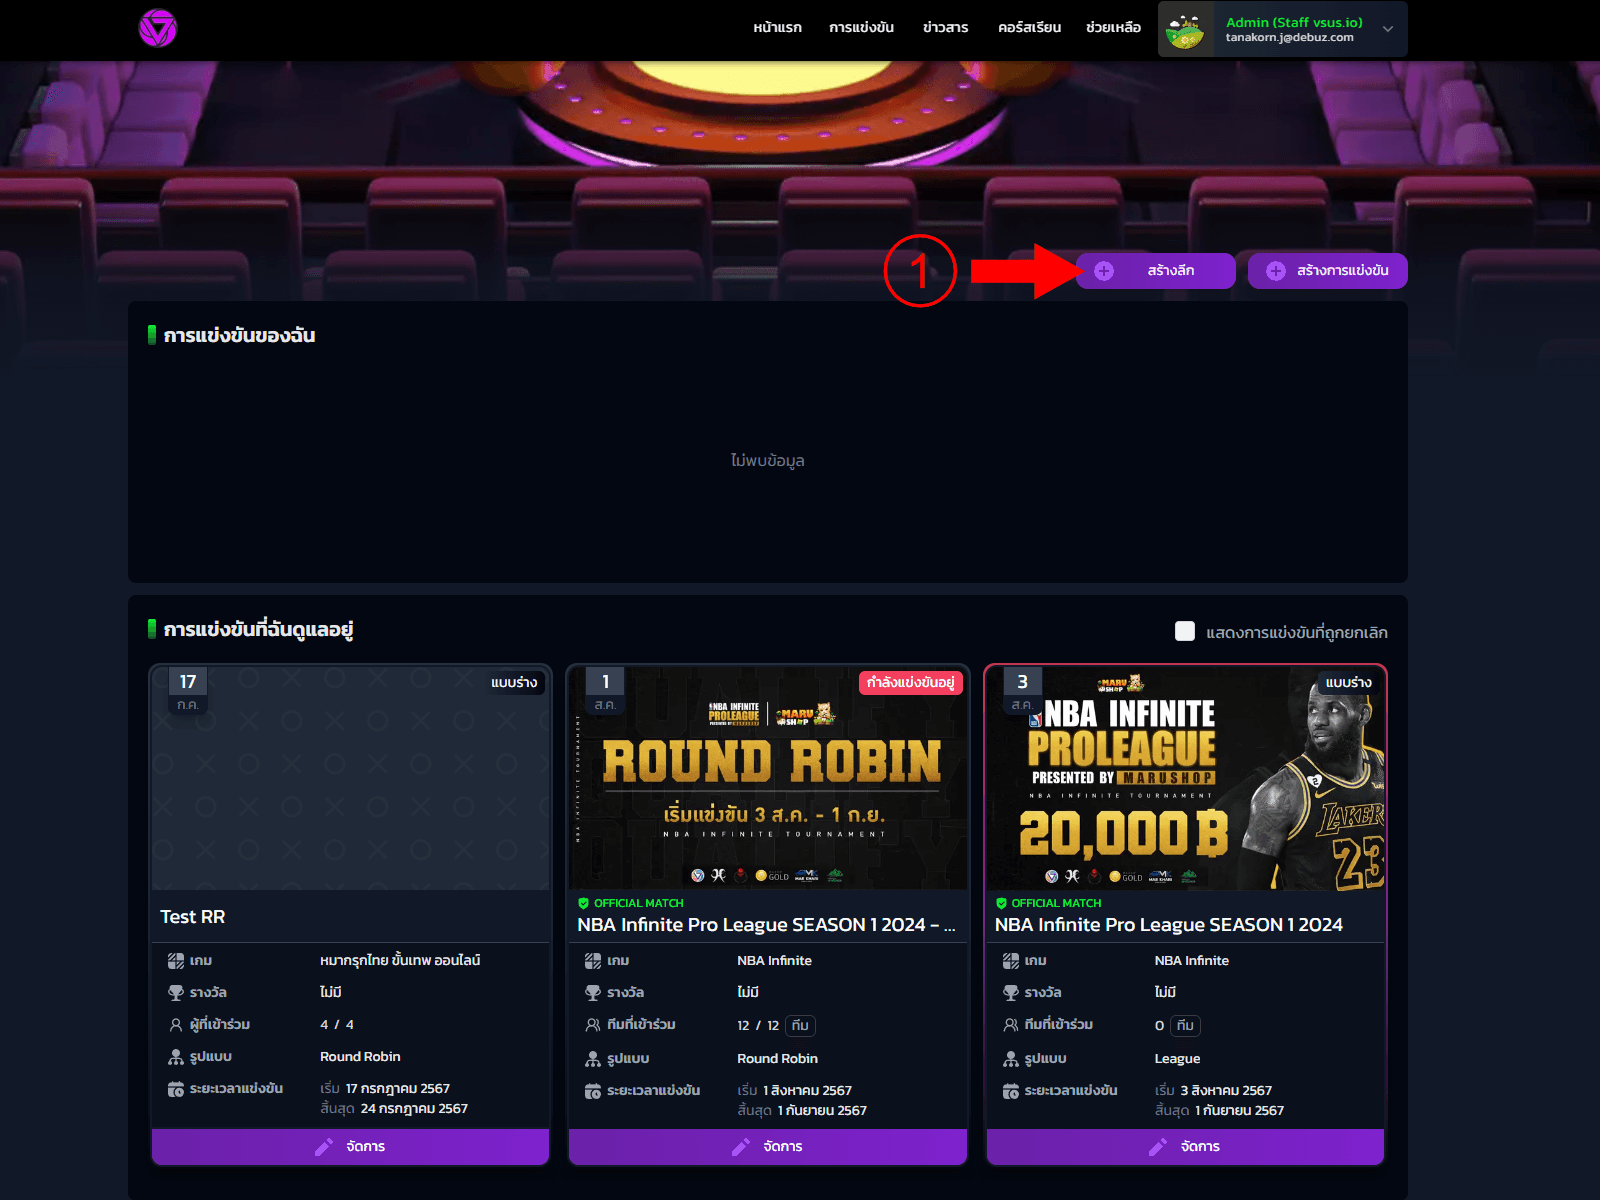This screenshot has height=1200, width=1600.
Task: Click trophy icon in League card
Action: coord(1011,993)
